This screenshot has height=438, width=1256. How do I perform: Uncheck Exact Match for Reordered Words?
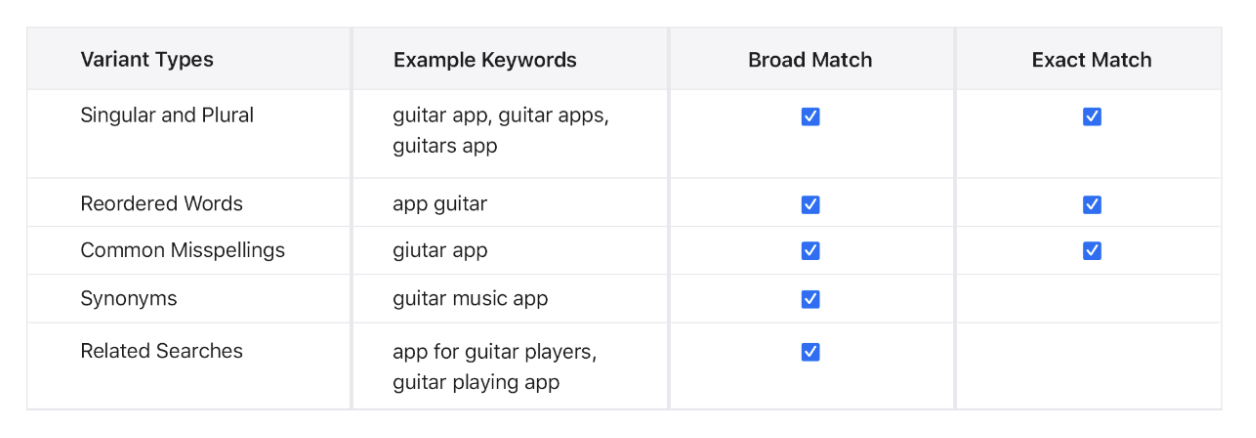pos(1092,205)
